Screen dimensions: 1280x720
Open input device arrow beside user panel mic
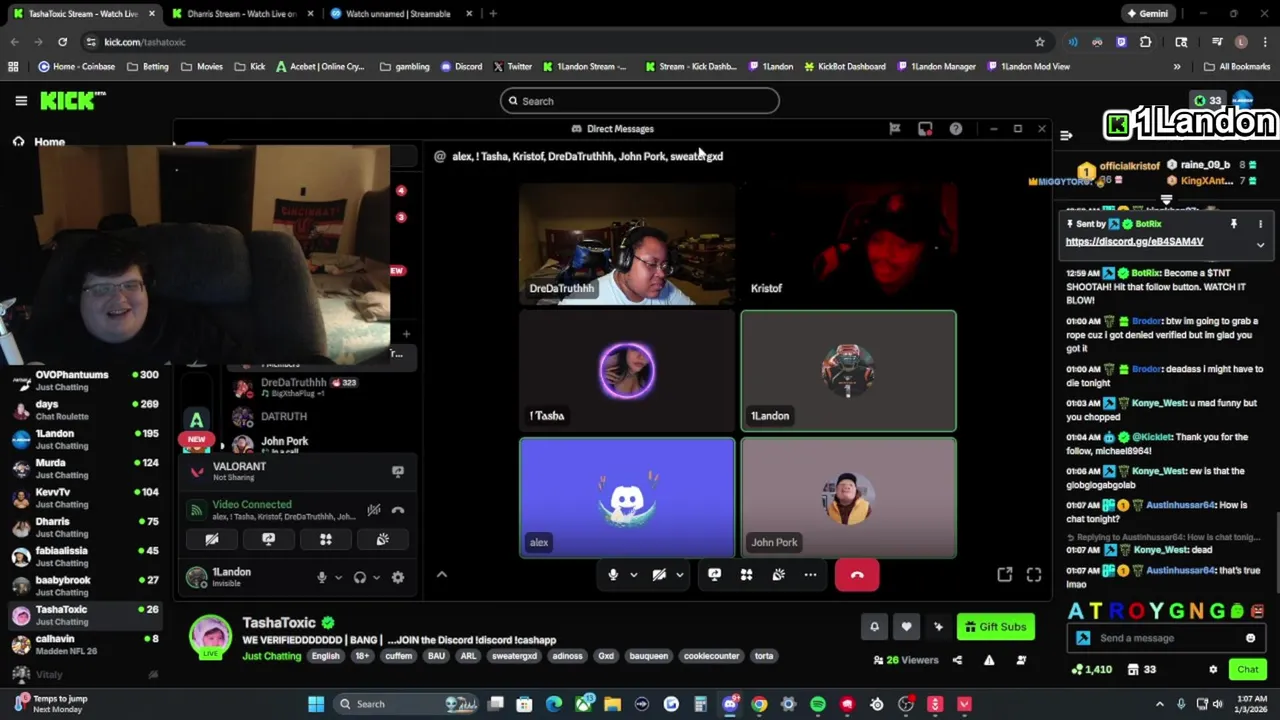(x=338, y=577)
